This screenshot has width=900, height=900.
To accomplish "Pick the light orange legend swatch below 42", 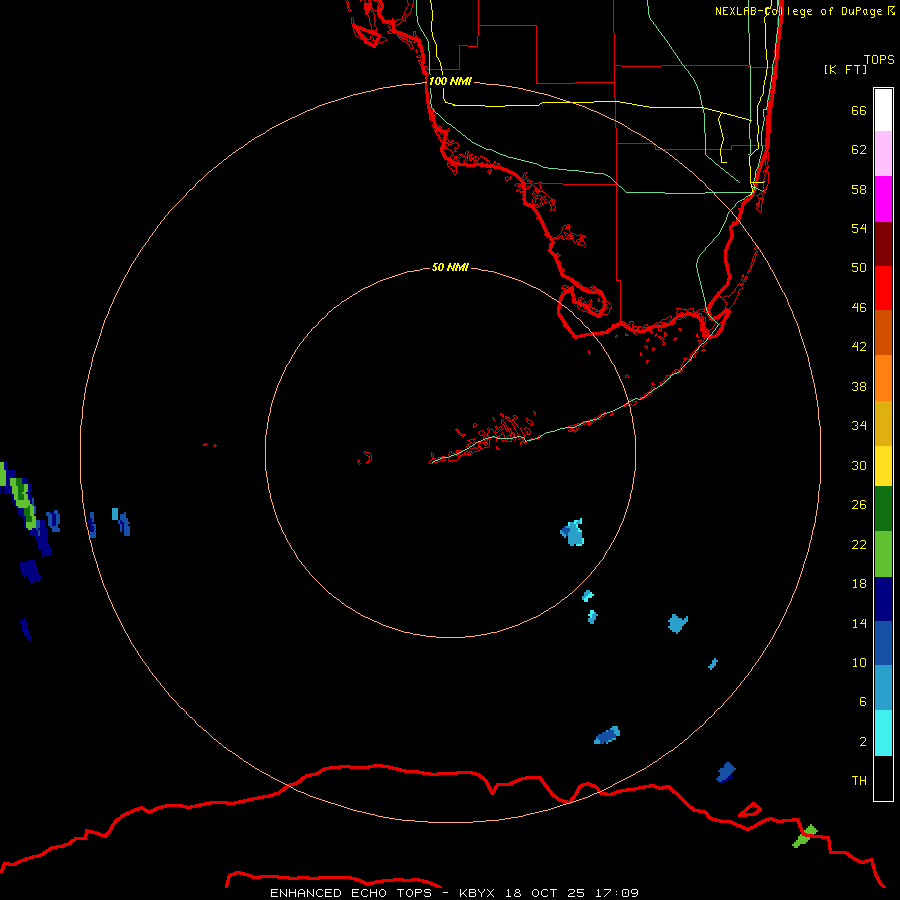I will 883,378.
